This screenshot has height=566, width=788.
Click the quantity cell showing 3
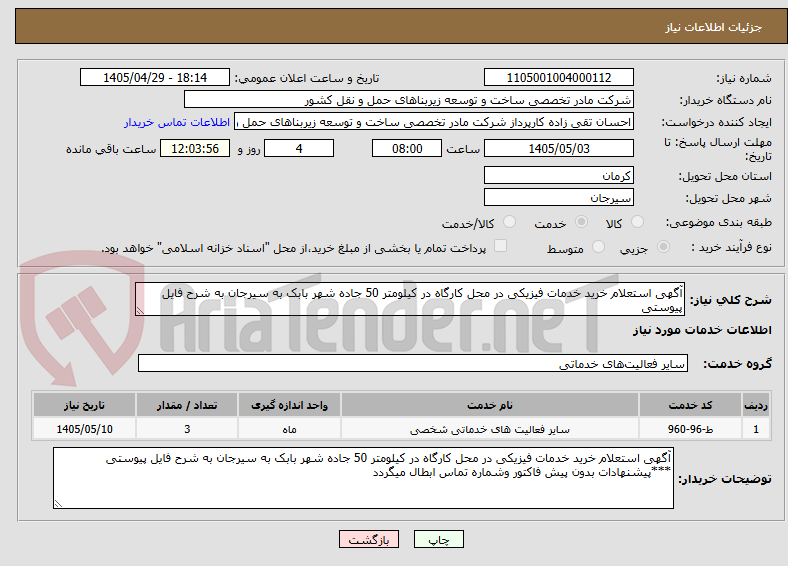[187, 429]
